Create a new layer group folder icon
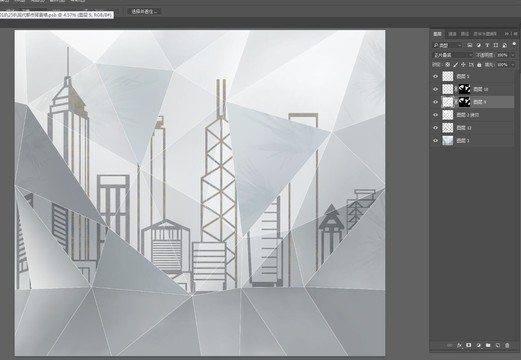 pyautogui.click(x=488, y=345)
